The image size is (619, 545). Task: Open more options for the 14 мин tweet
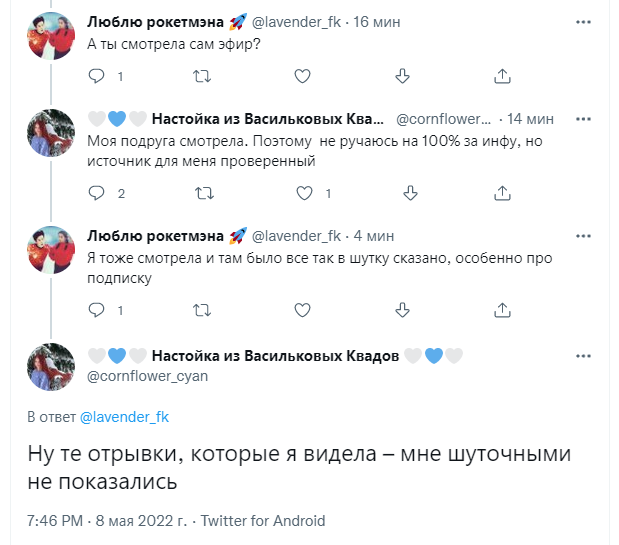[583, 118]
